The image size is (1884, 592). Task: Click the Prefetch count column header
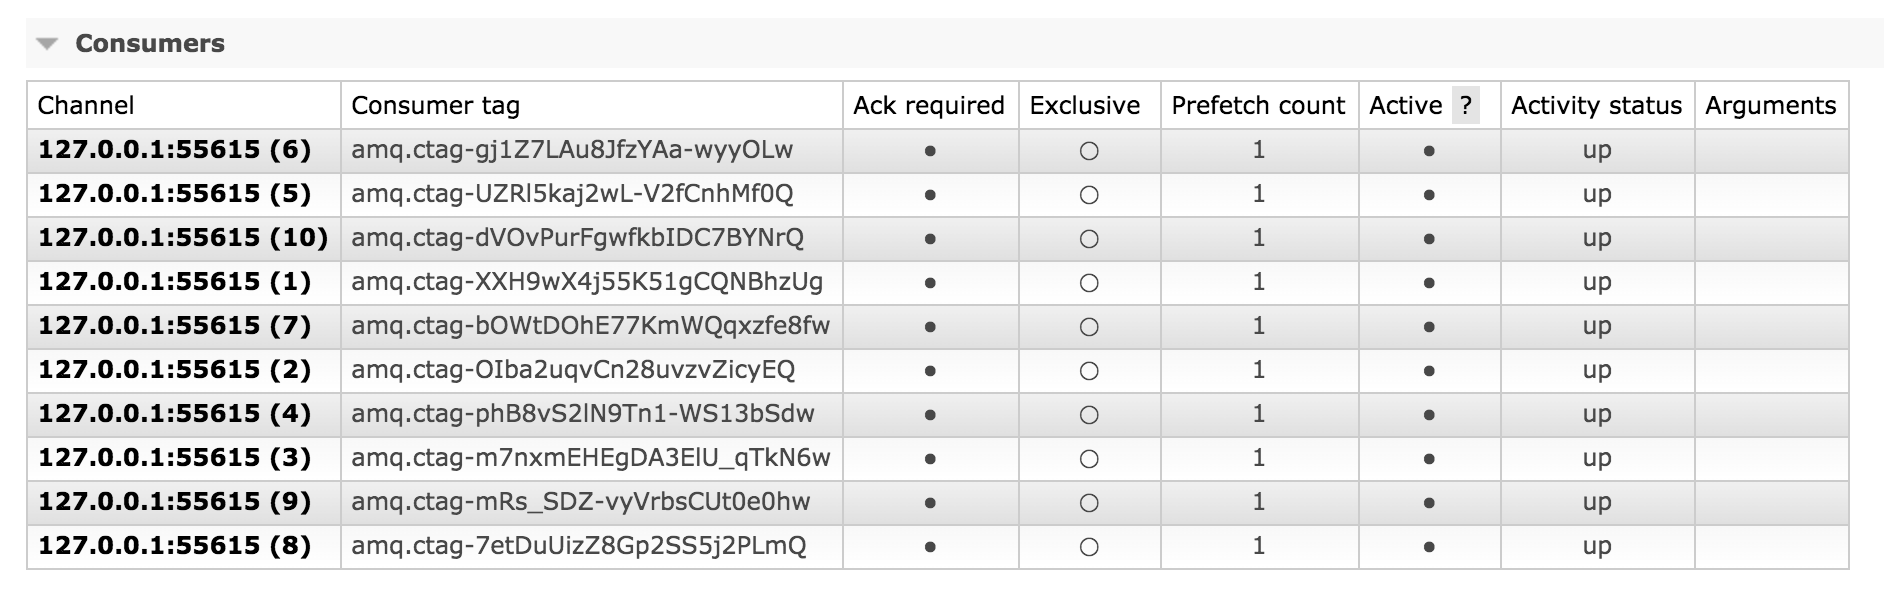(x=1258, y=105)
